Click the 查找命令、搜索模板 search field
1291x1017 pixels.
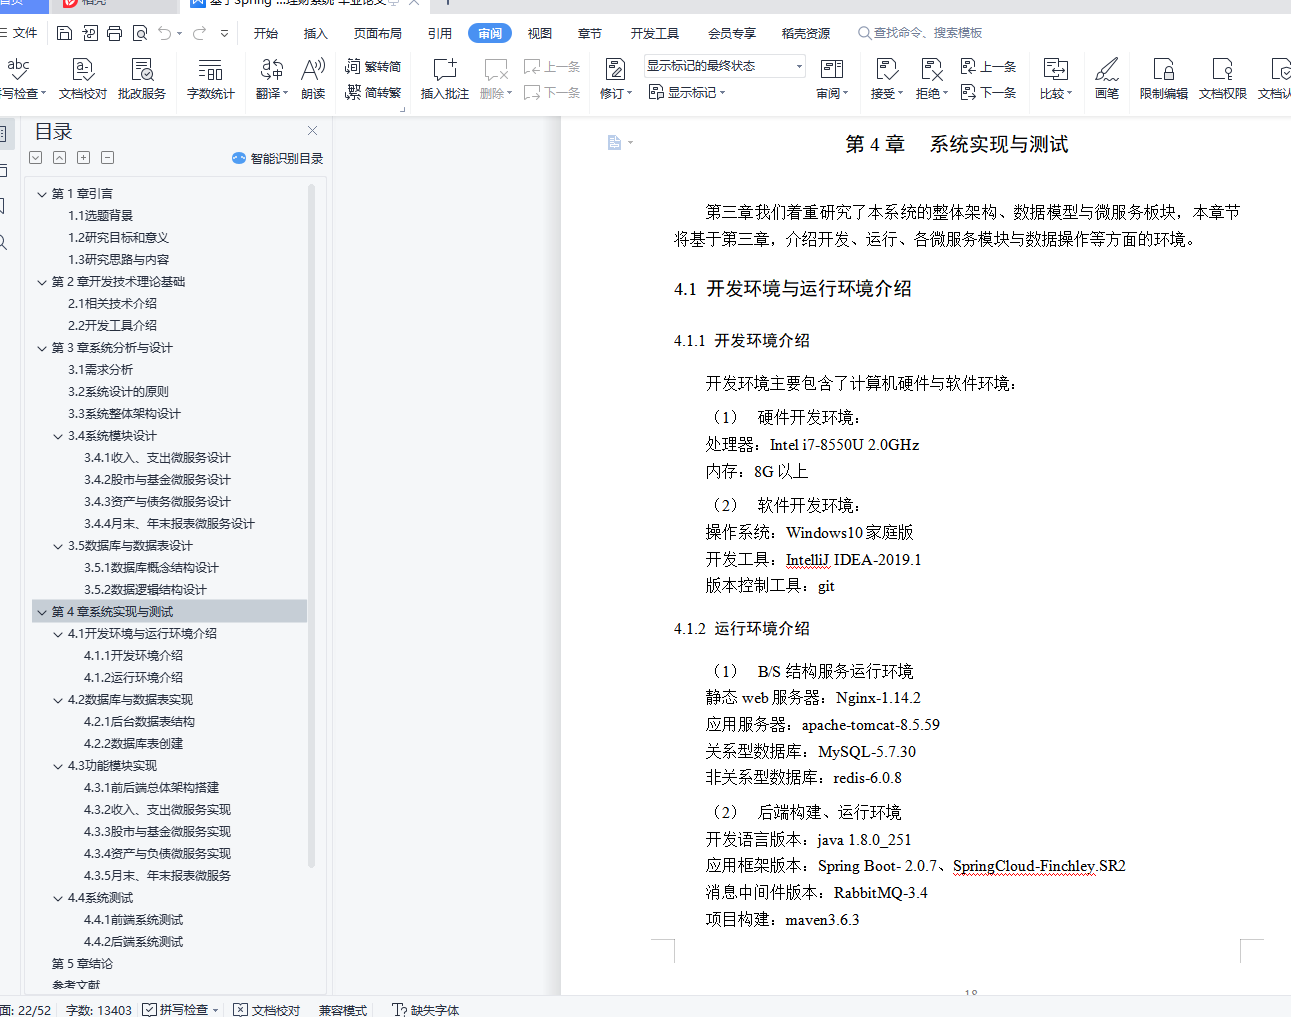coord(920,33)
